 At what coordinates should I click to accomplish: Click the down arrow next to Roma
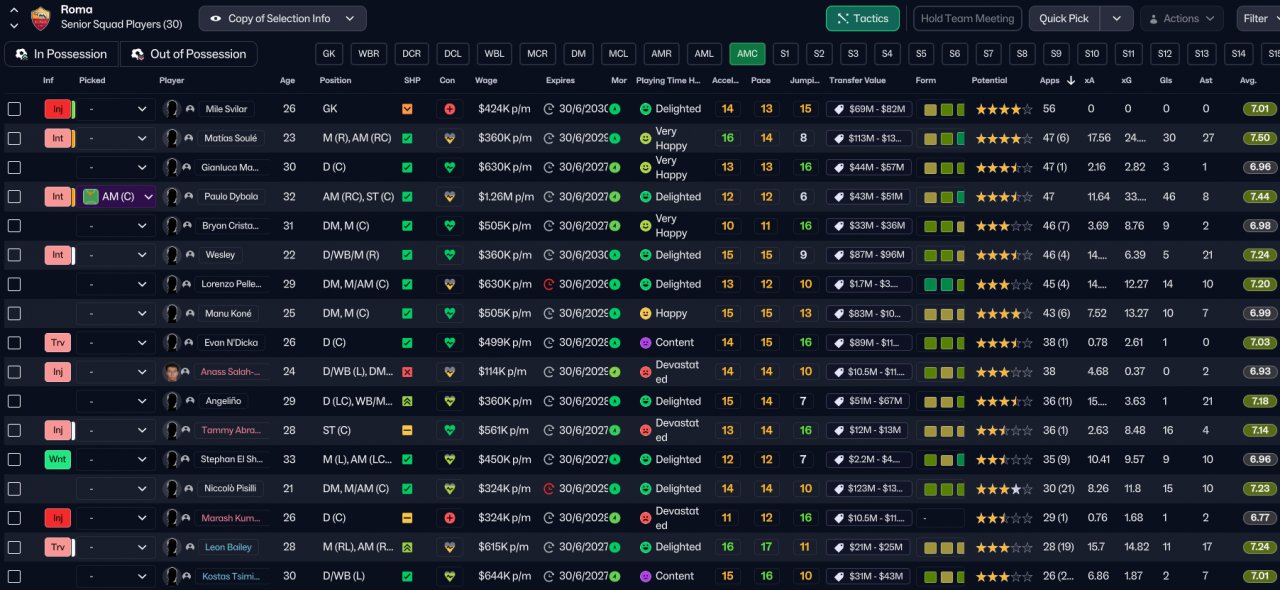(14, 25)
